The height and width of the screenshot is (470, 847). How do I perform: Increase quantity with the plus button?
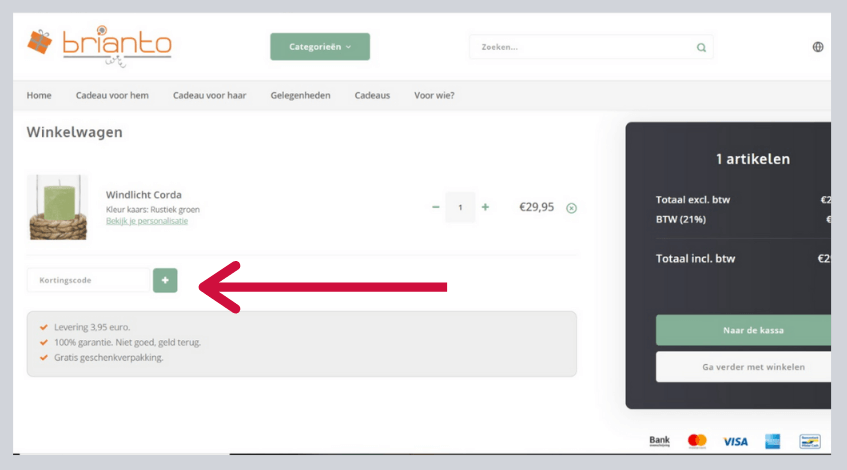[x=485, y=207]
